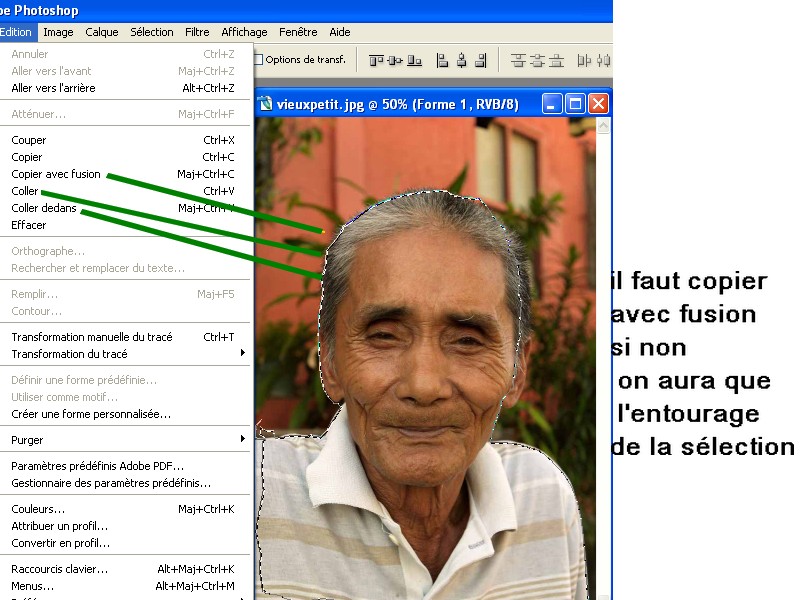The image size is (800, 600).
Task: Choose Annuler in the Edition menu
Action: point(126,54)
